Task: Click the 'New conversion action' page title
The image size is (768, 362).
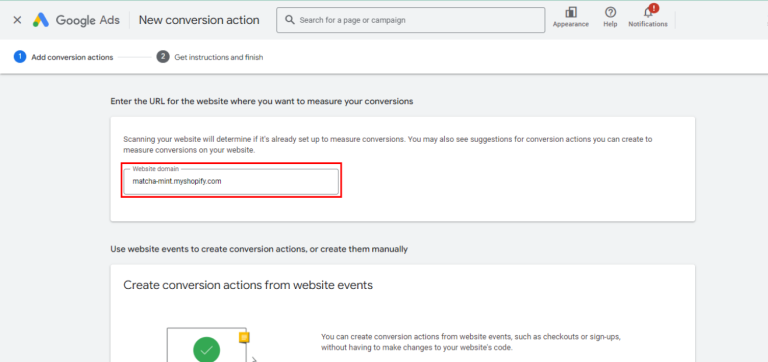Action: 199,20
